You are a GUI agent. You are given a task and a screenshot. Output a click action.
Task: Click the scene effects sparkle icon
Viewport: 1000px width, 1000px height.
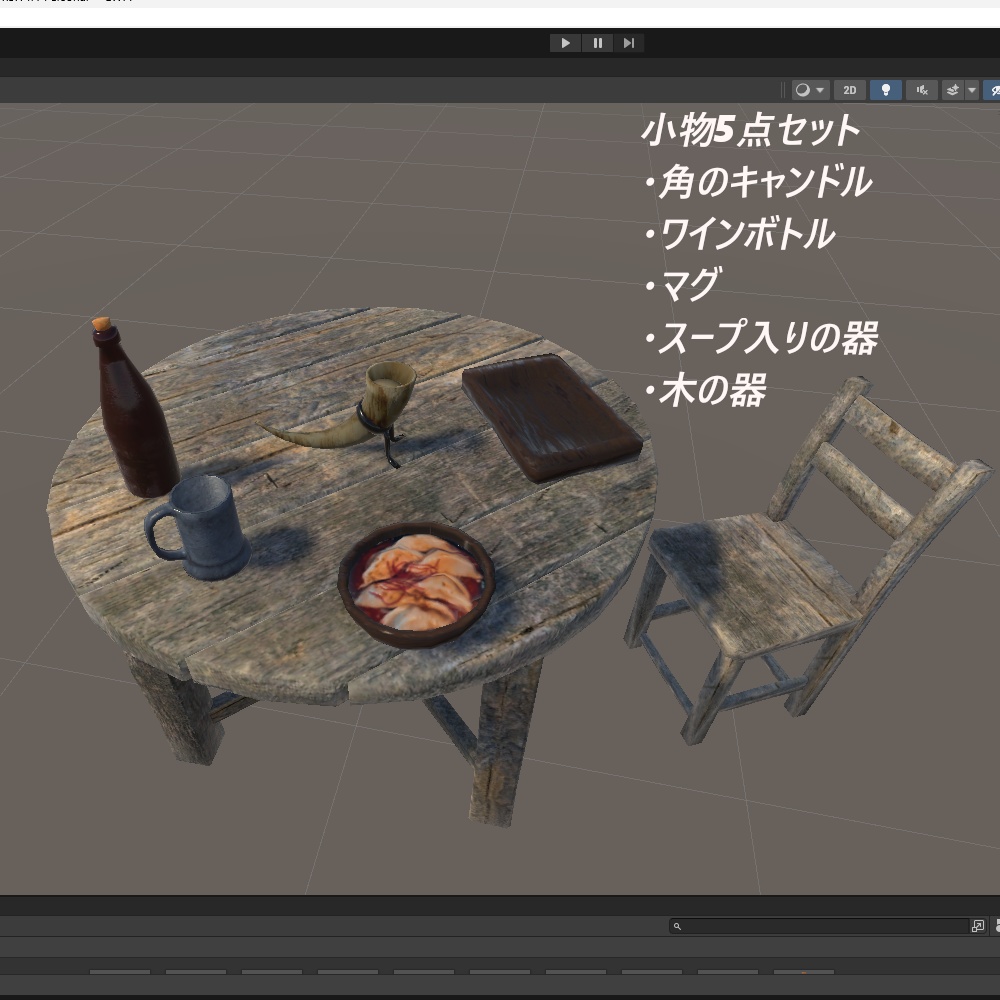pyautogui.click(x=952, y=90)
